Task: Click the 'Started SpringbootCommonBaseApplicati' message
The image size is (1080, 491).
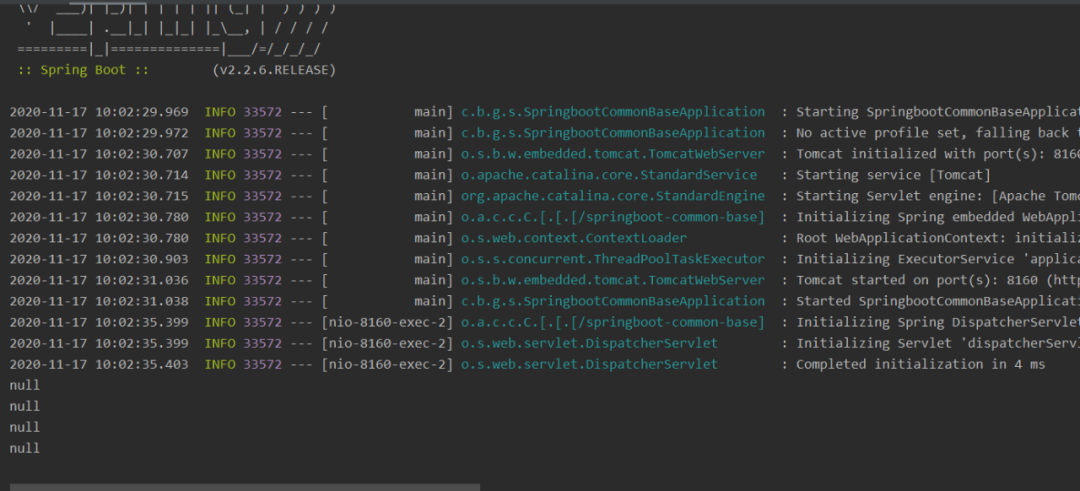Action: (x=937, y=302)
